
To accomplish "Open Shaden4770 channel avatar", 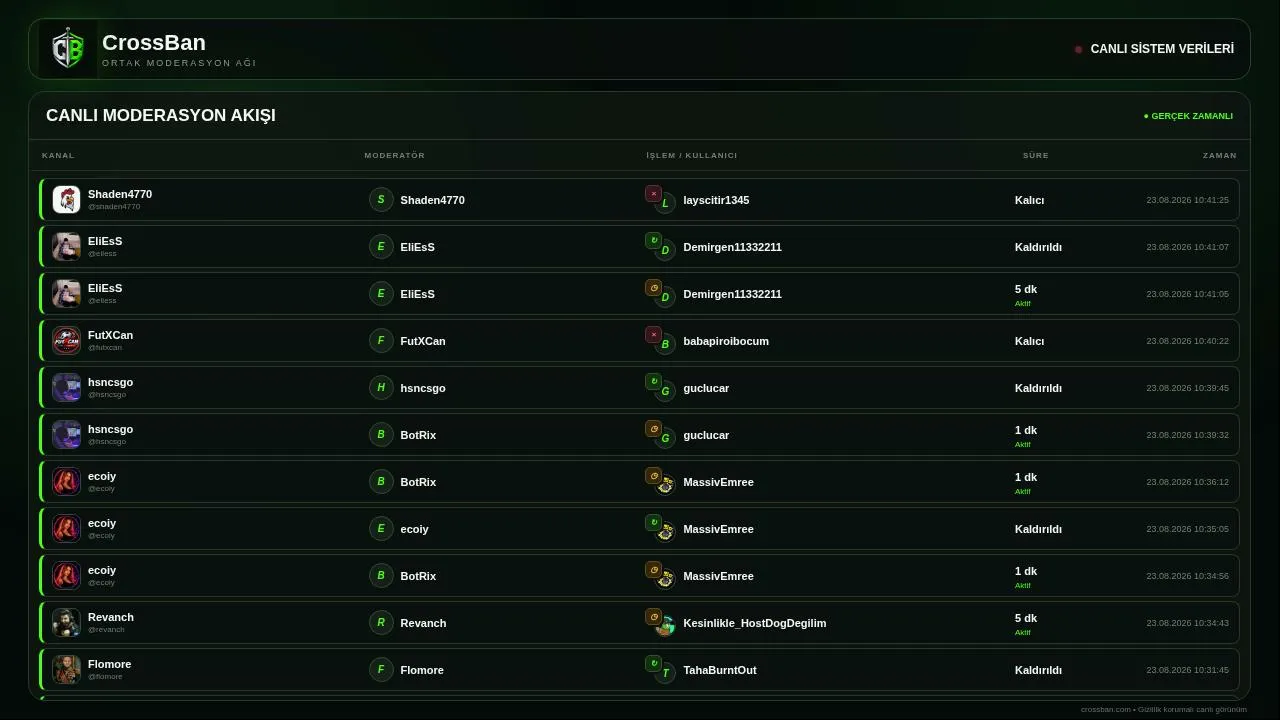I will (x=66, y=200).
